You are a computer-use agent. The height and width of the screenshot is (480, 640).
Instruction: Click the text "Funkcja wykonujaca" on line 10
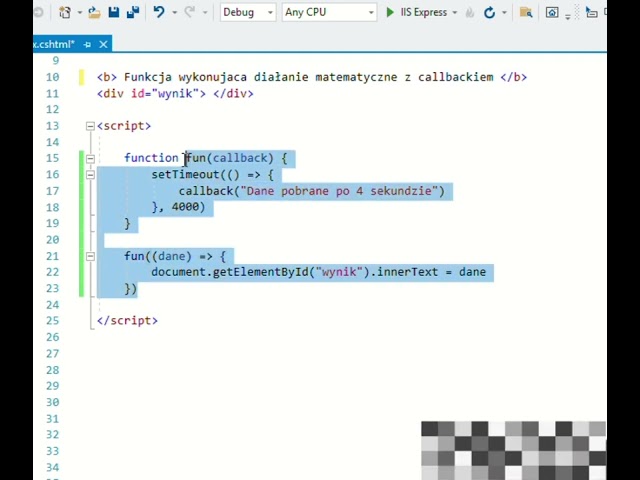pyautogui.click(x=185, y=77)
